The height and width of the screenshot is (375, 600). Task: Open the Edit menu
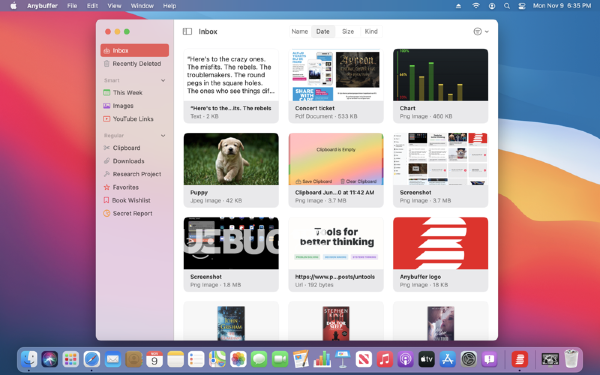point(92,6)
